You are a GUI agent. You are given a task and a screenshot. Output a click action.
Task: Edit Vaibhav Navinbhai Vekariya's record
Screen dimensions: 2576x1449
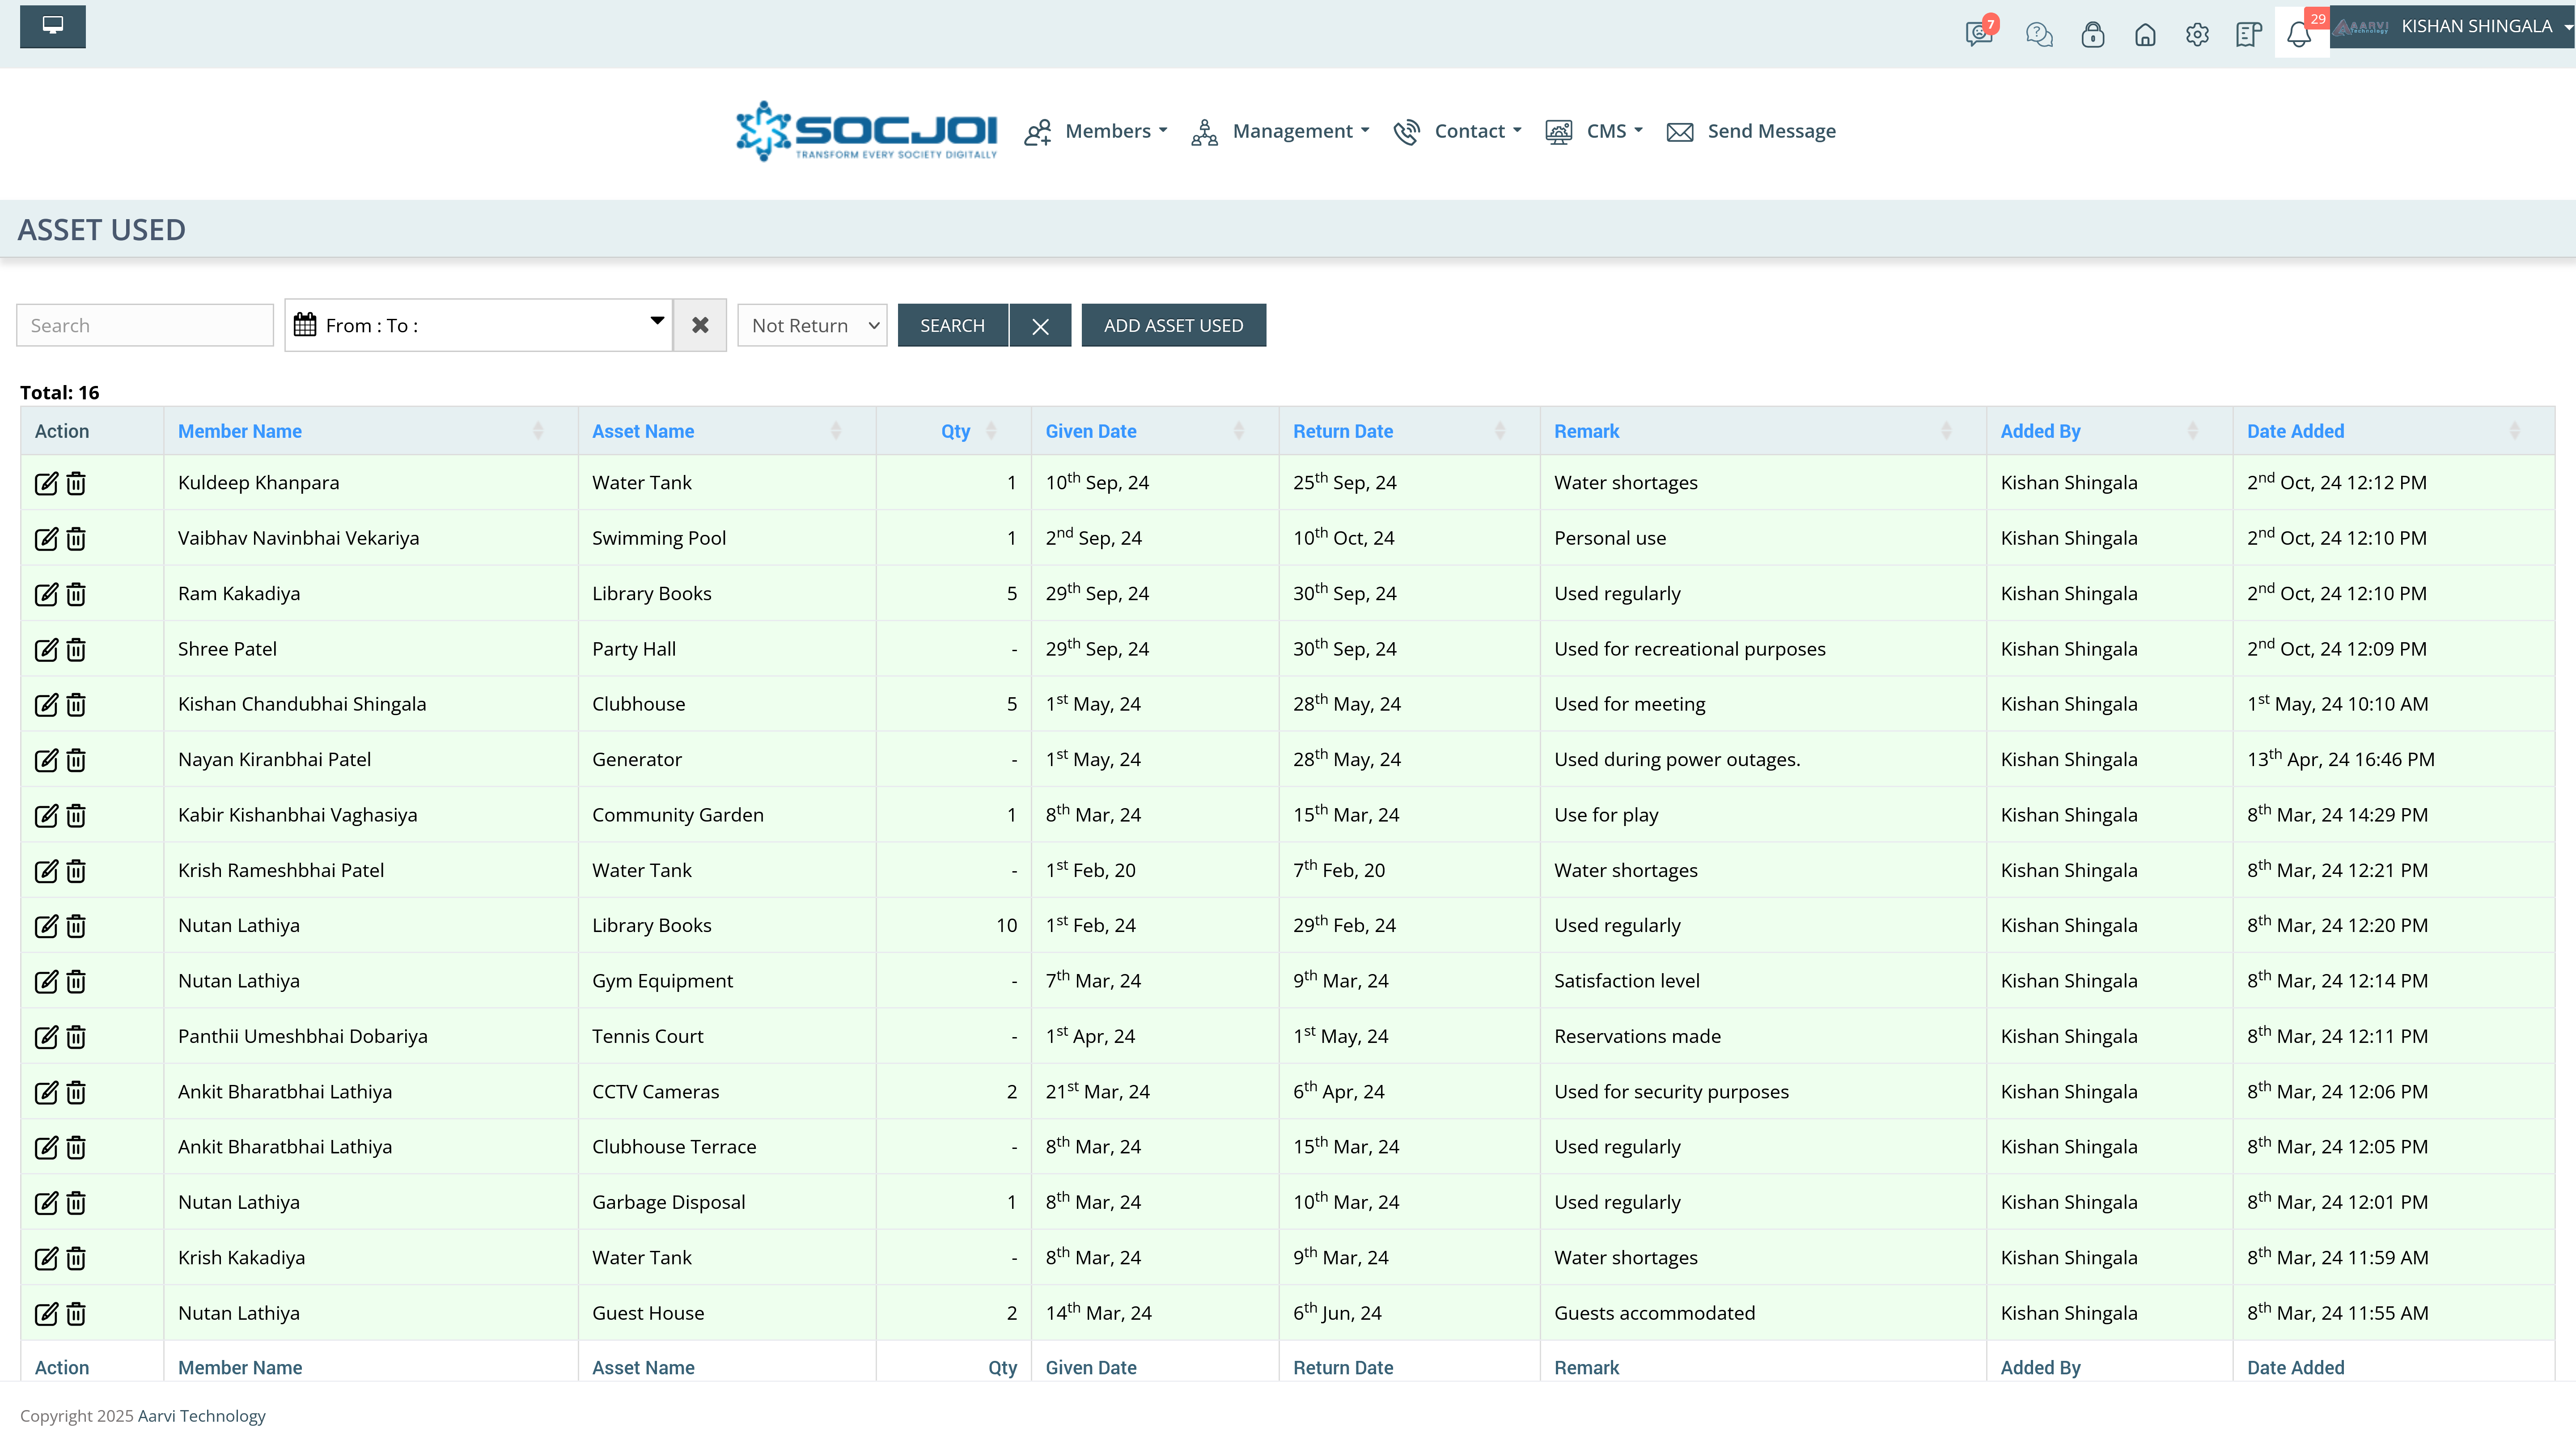(x=46, y=539)
